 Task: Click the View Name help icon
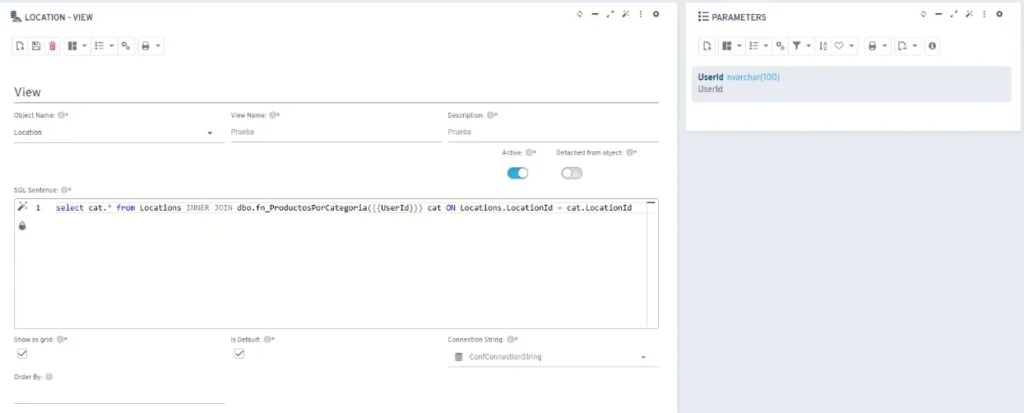(x=272, y=115)
